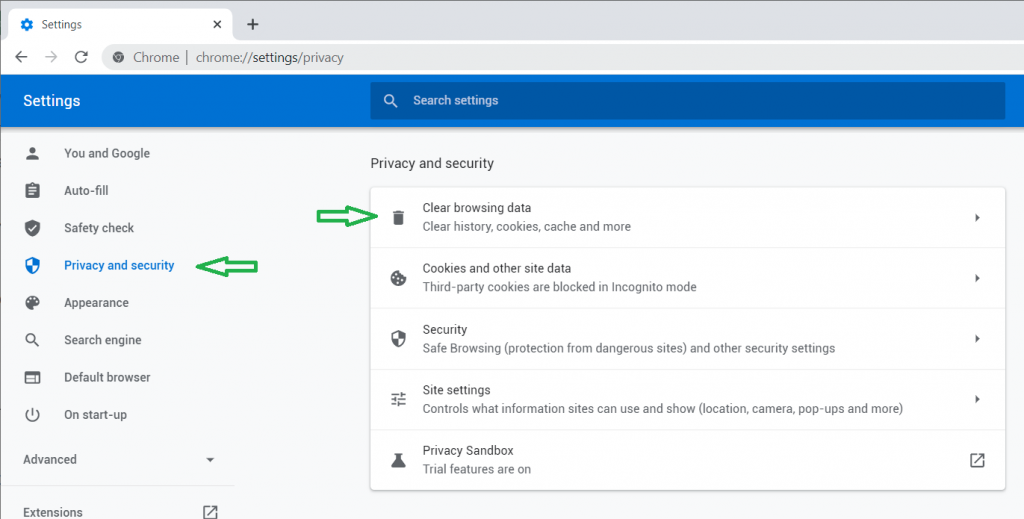Expand the Advanced section arrow
Image resolution: width=1024 pixels, height=519 pixels.
(210, 460)
